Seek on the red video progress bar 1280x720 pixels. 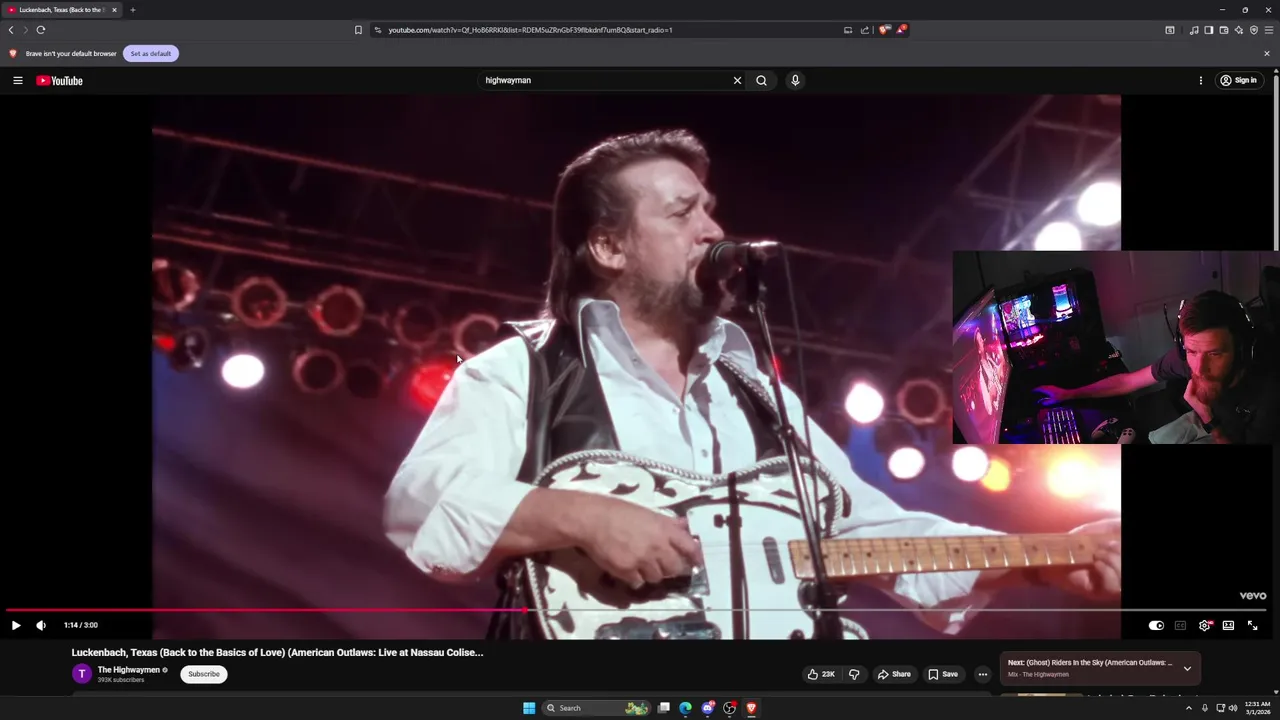tap(636, 609)
